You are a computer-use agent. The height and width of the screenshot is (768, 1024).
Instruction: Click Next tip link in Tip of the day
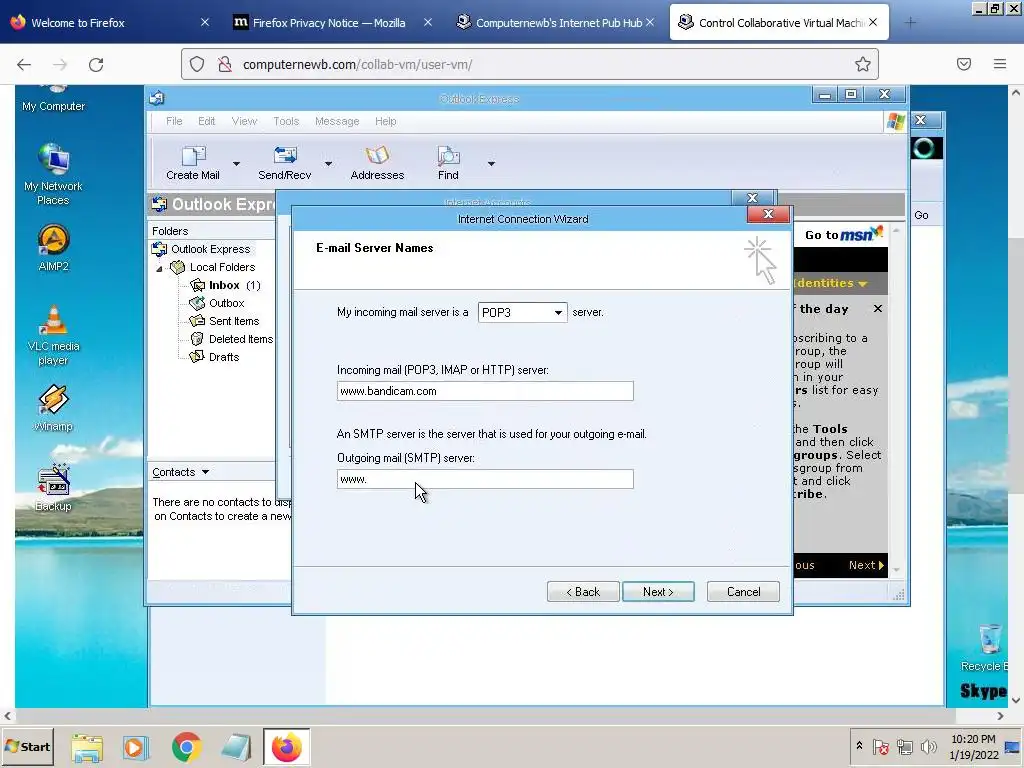866,566
